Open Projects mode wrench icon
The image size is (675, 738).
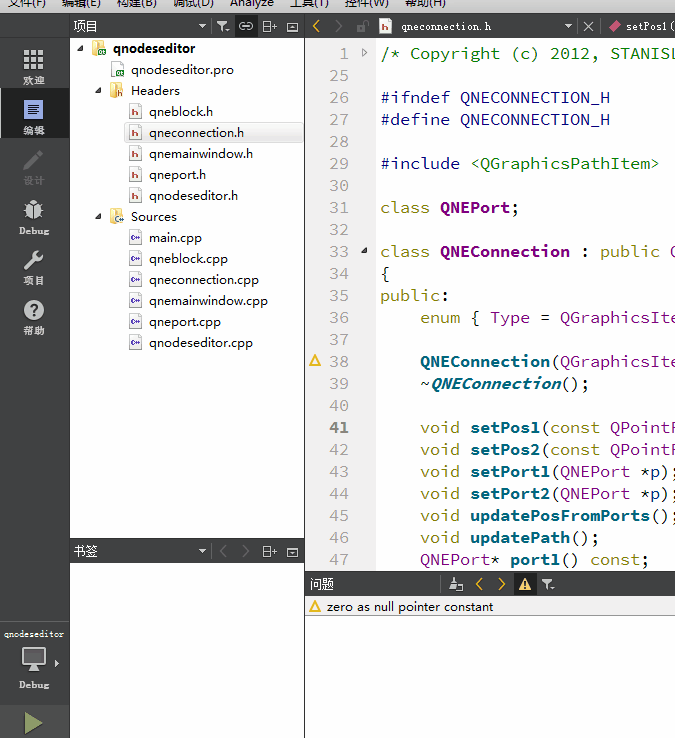point(34,267)
